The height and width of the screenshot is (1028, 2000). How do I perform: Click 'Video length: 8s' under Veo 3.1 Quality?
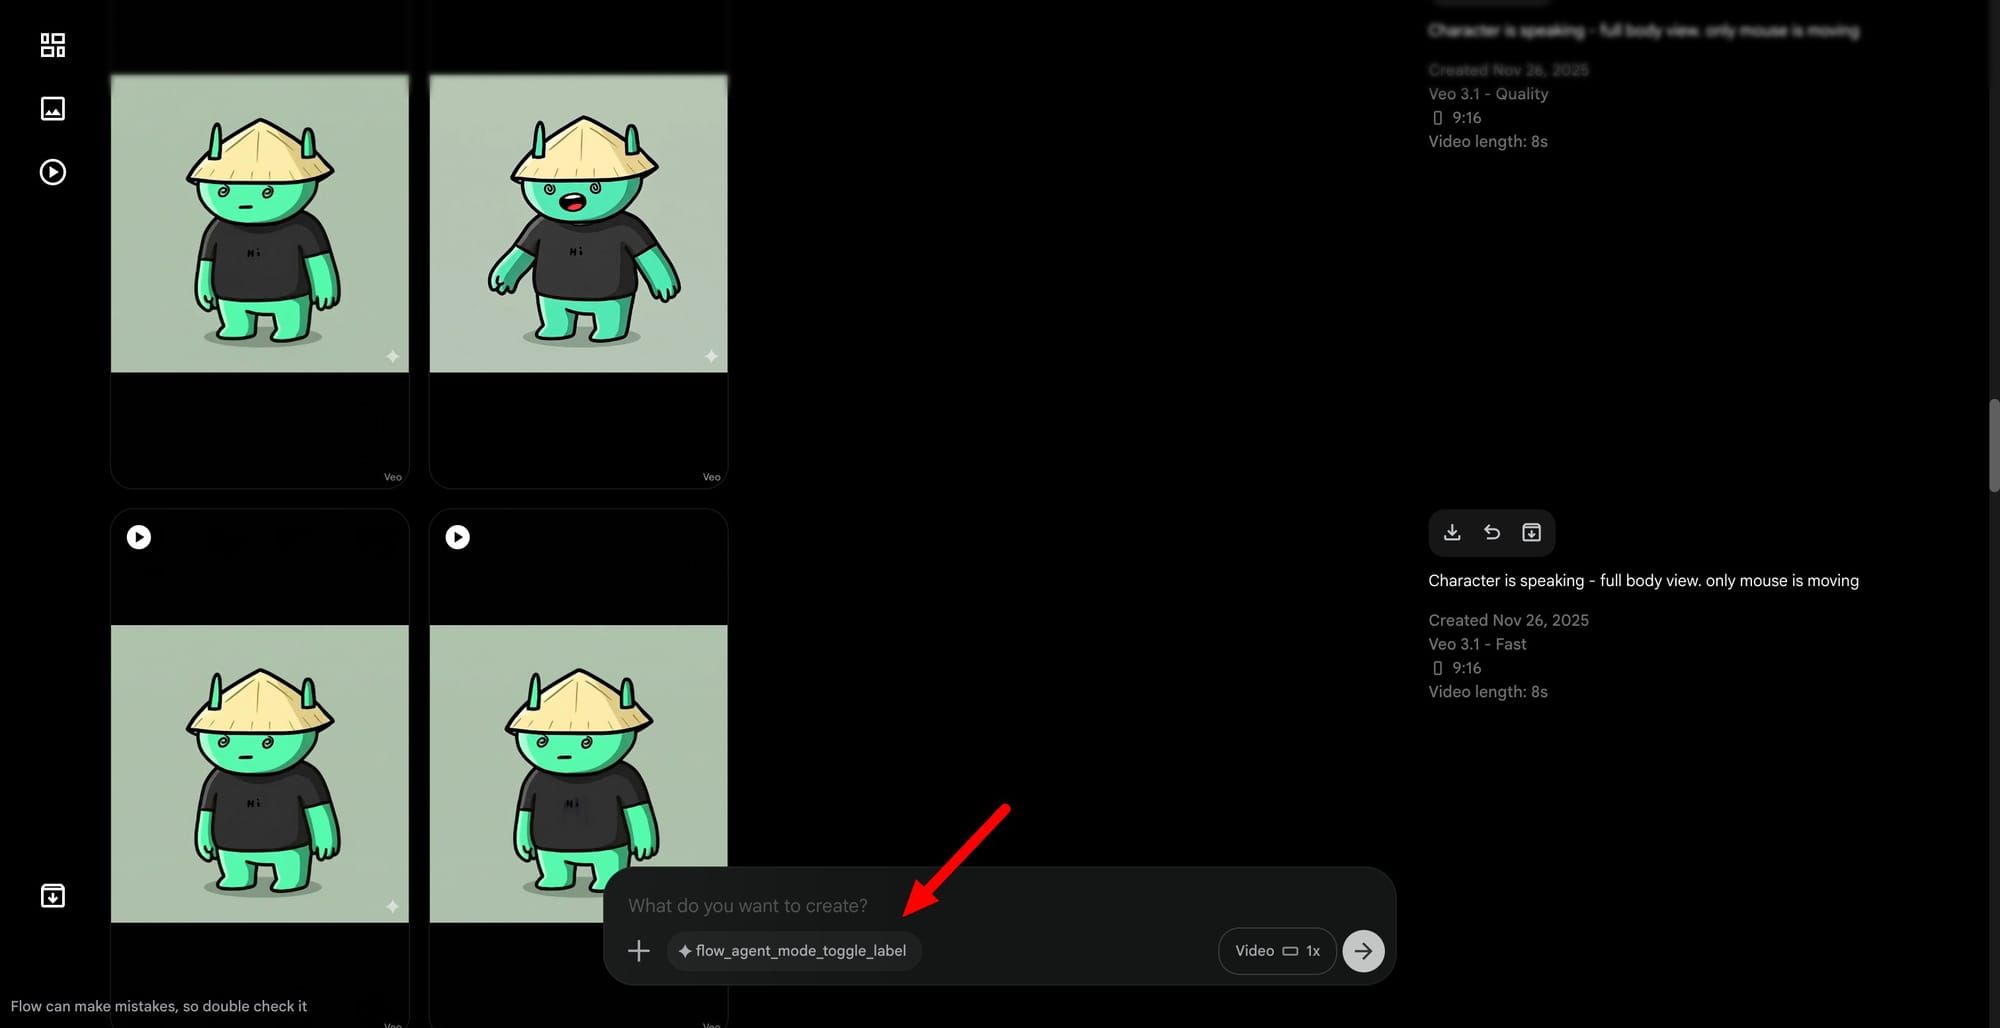click(x=1488, y=142)
